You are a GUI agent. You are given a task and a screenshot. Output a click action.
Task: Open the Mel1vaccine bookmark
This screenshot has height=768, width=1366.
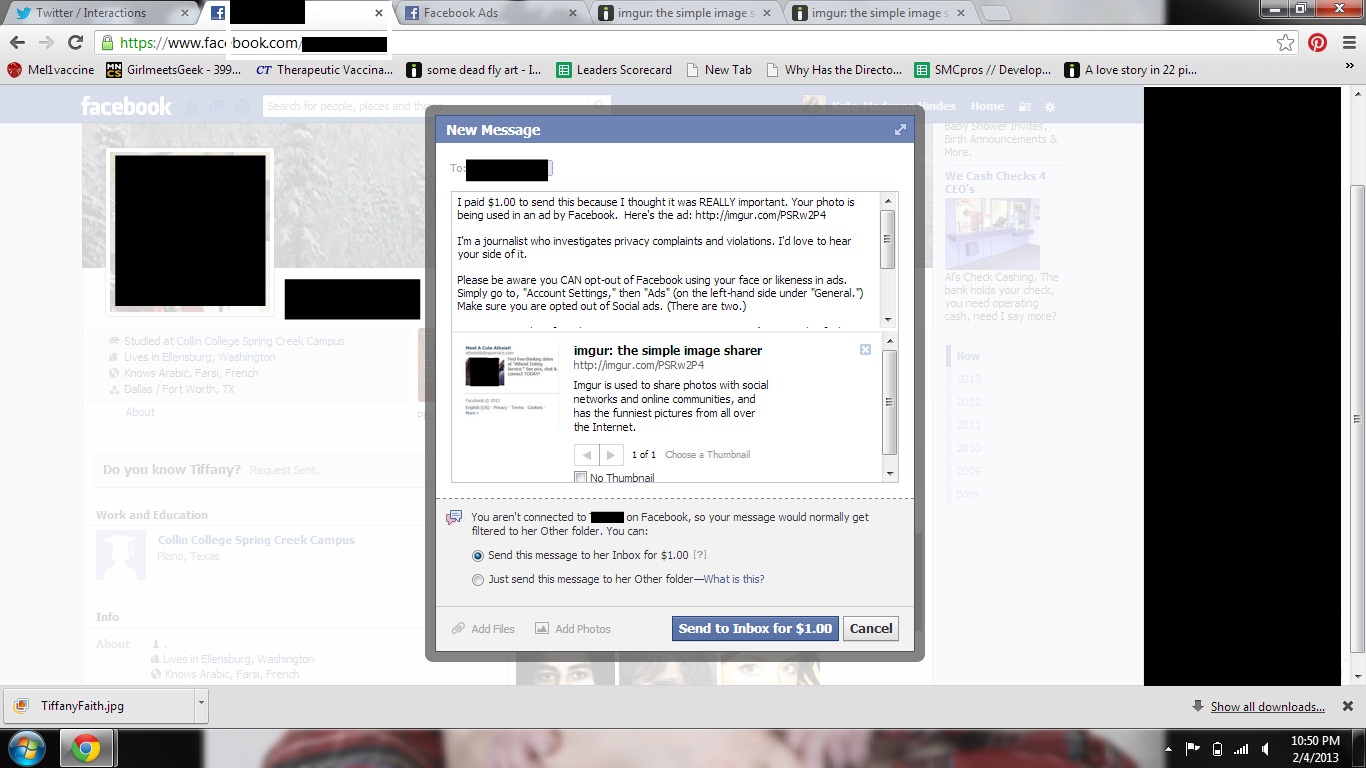(51, 70)
